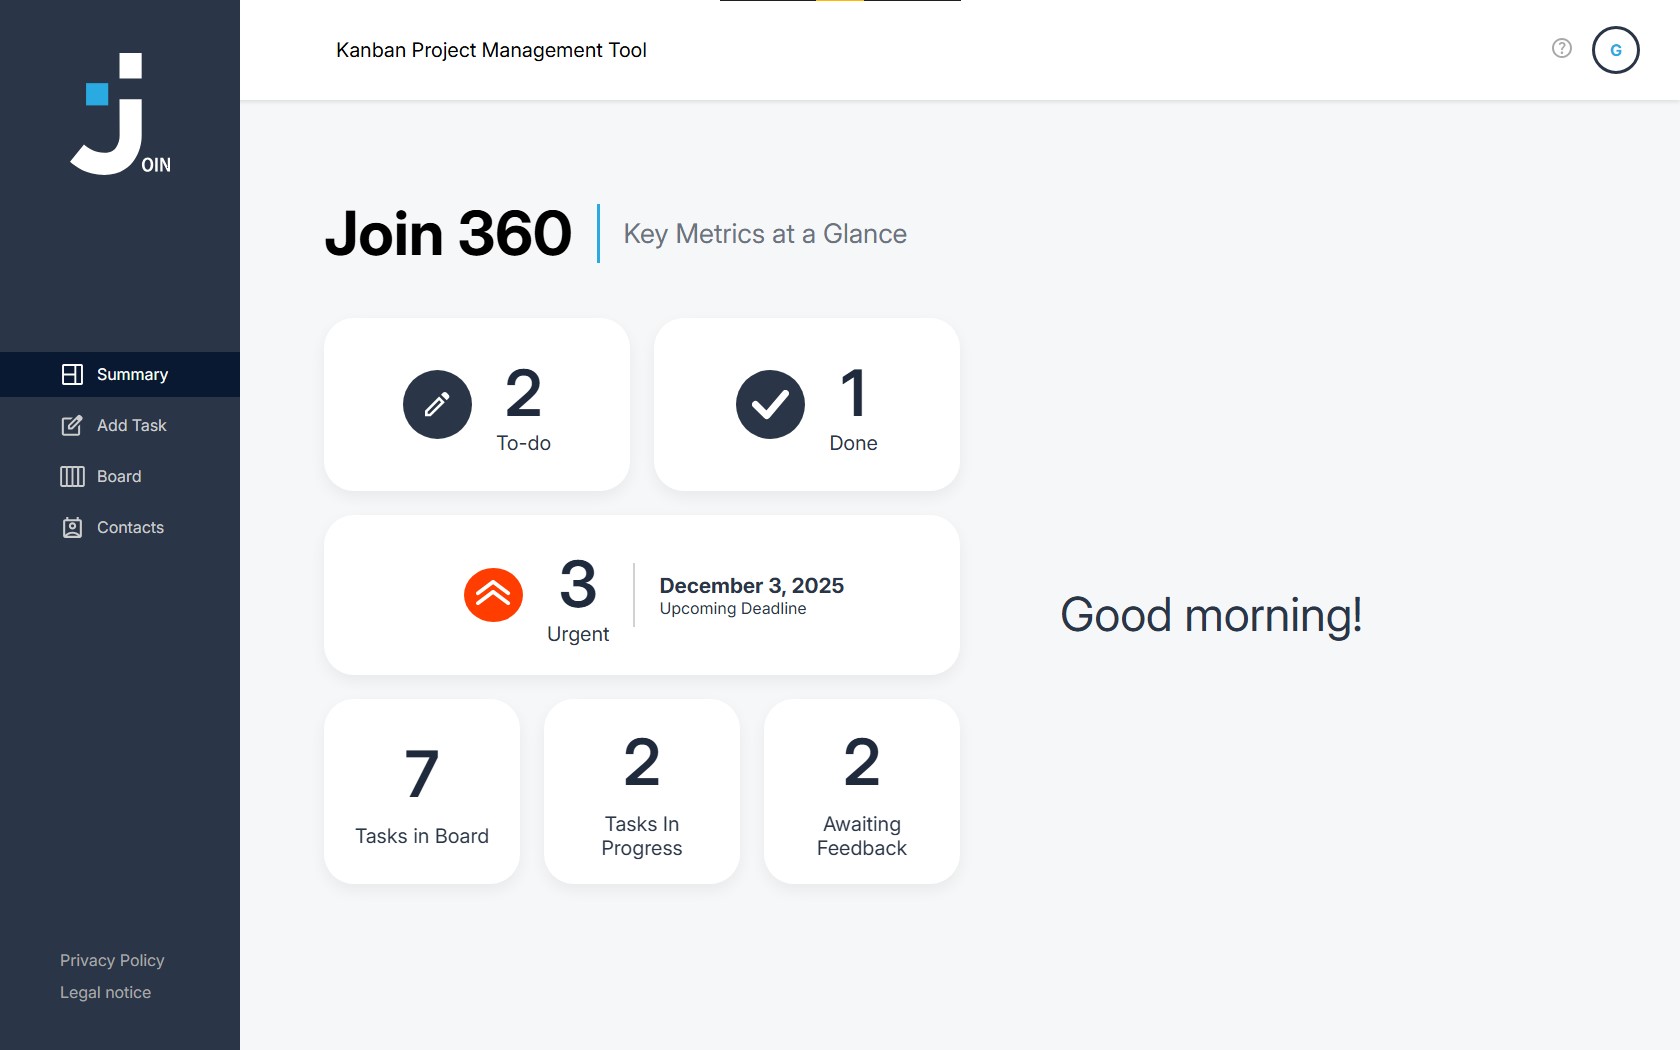1680x1050 pixels.
Task: Click the Tasks in Board card
Action: coord(421,791)
